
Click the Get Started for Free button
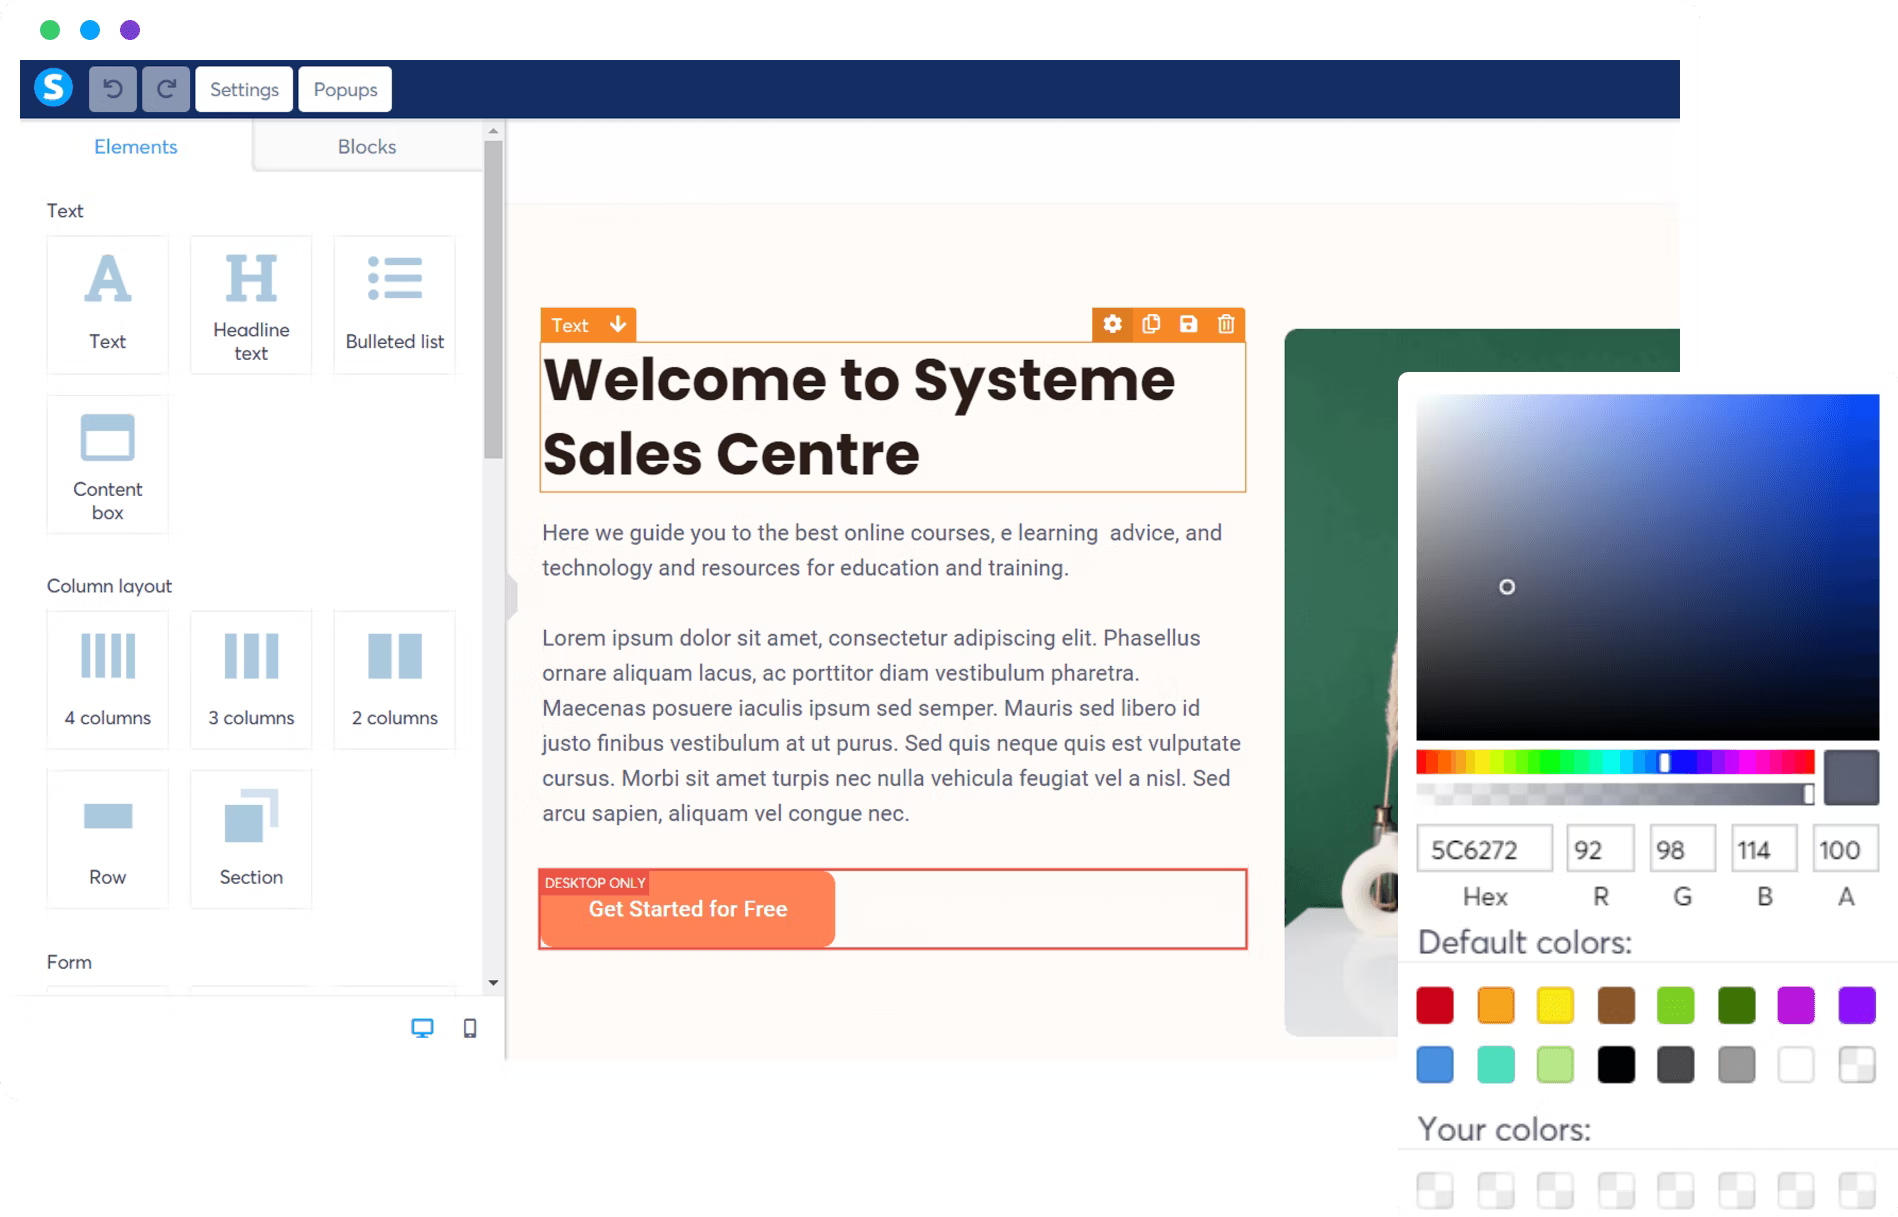coord(688,909)
